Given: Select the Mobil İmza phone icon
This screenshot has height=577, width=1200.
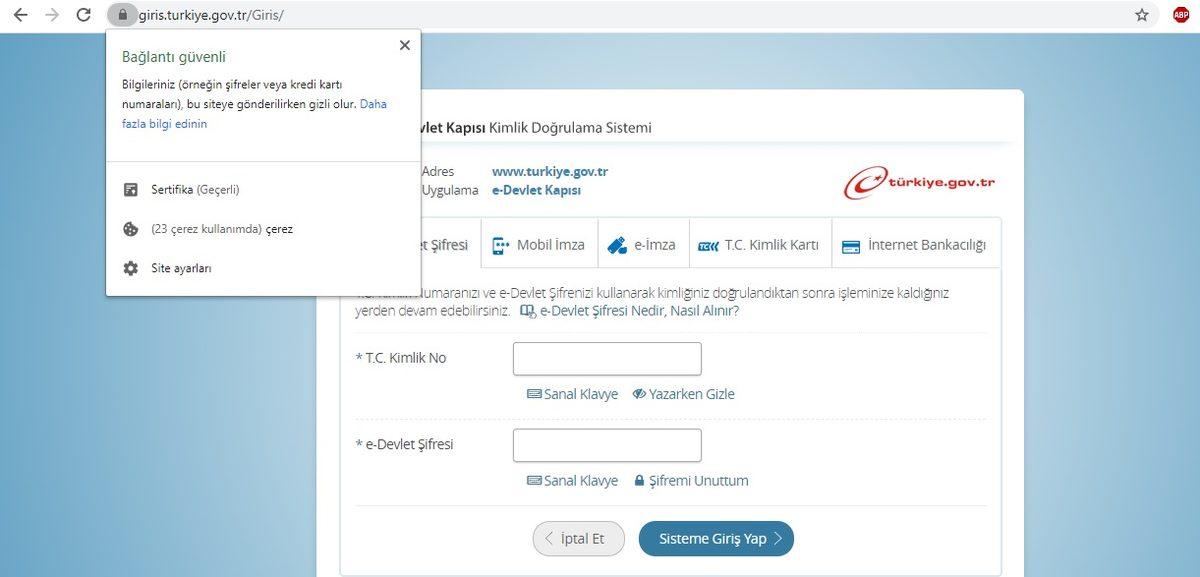Looking at the screenshot, I should click(498, 243).
